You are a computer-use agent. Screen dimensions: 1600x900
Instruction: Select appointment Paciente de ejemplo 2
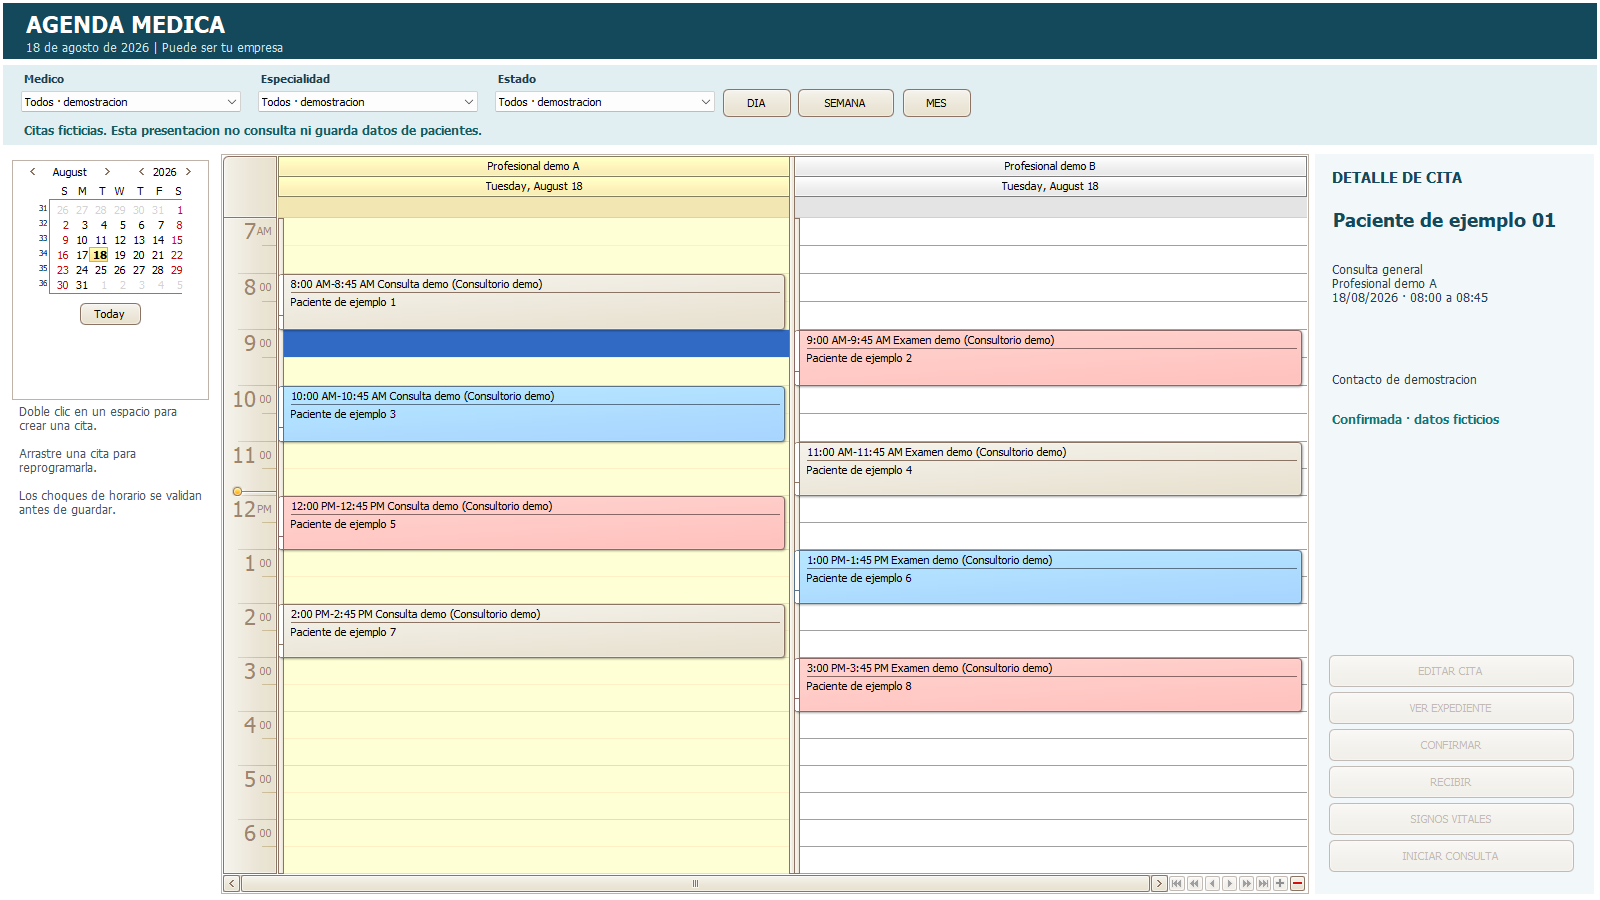[x=1050, y=358]
